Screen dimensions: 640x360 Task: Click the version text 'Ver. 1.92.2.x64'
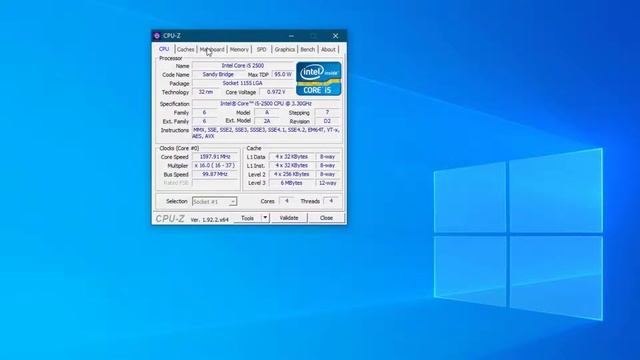210,220
